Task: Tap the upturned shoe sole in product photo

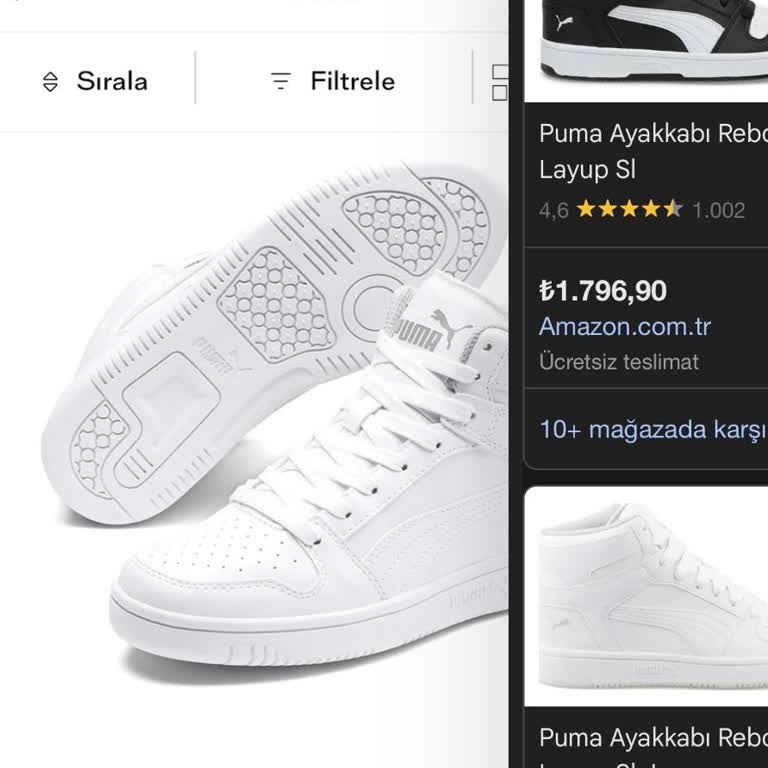Action: pyautogui.click(x=270, y=330)
